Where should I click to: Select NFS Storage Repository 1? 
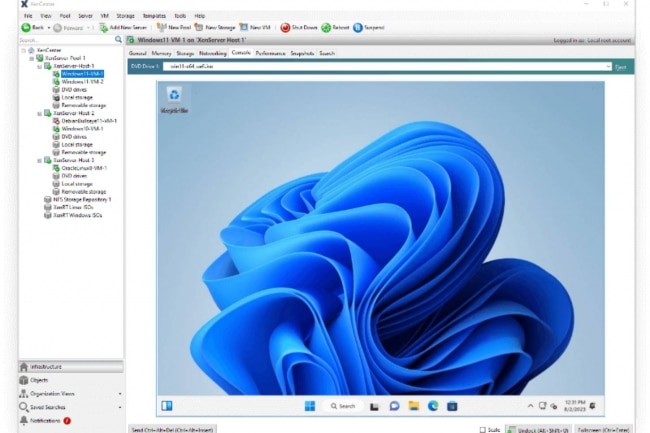(x=82, y=200)
